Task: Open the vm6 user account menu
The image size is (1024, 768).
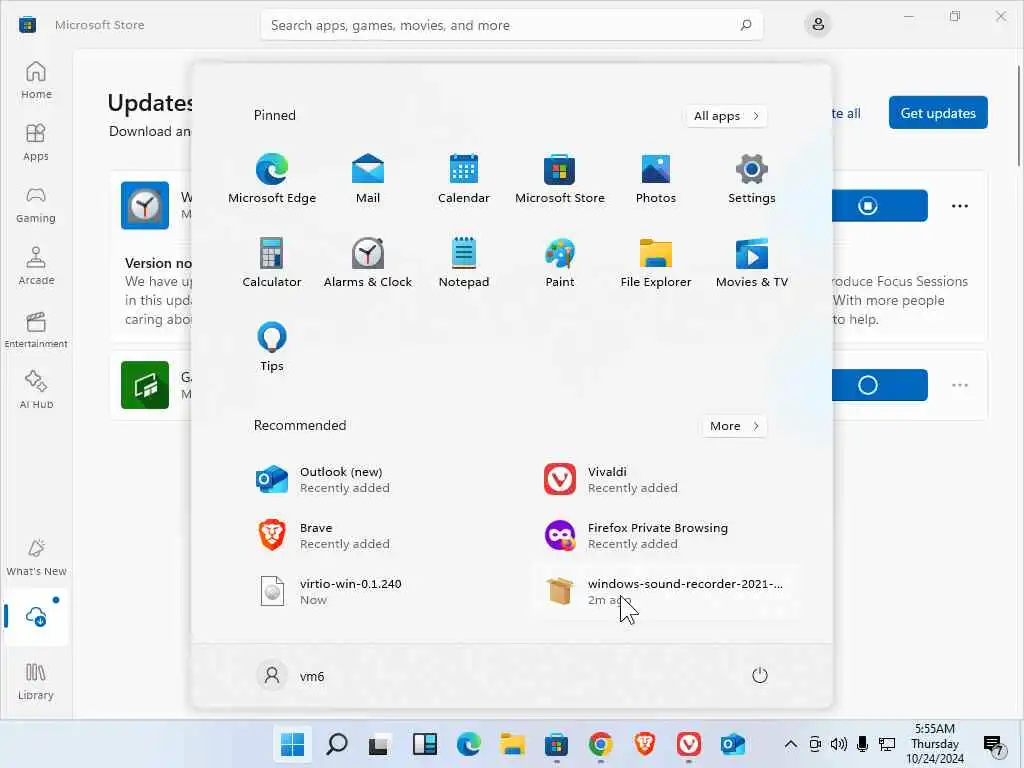Action: point(291,676)
